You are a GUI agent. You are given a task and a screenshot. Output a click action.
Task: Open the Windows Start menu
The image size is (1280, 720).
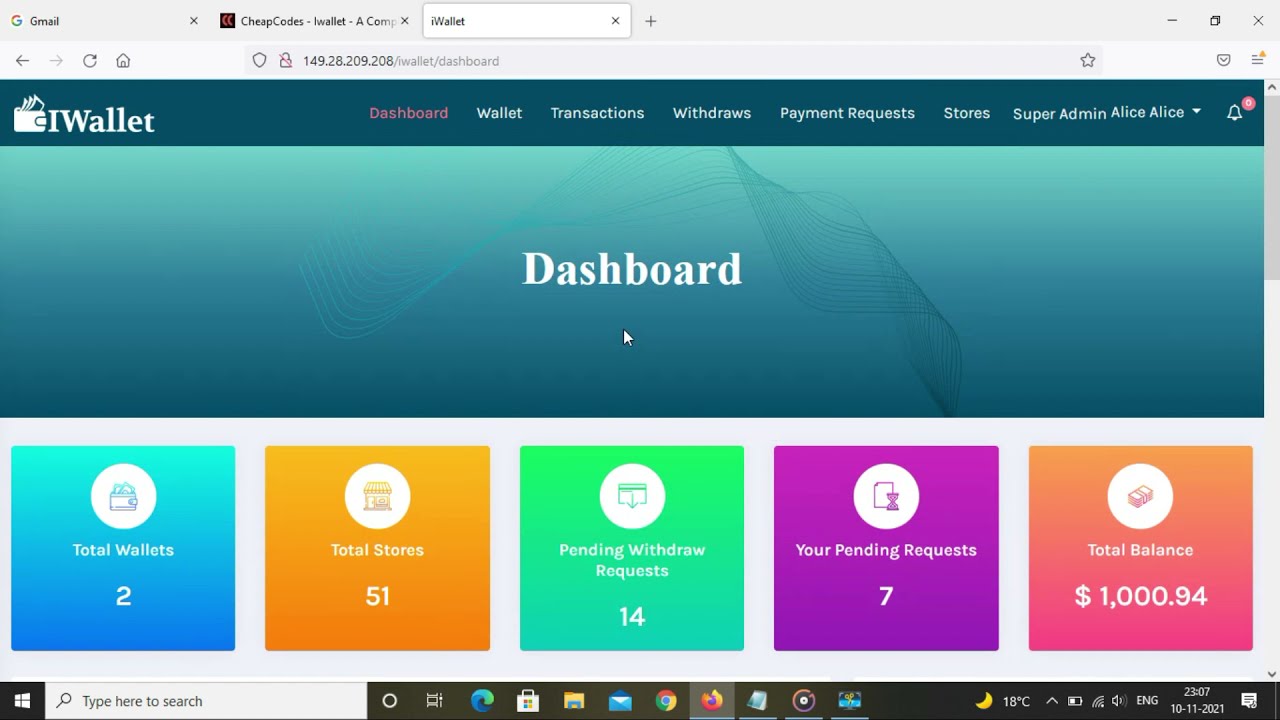[22, 701]
